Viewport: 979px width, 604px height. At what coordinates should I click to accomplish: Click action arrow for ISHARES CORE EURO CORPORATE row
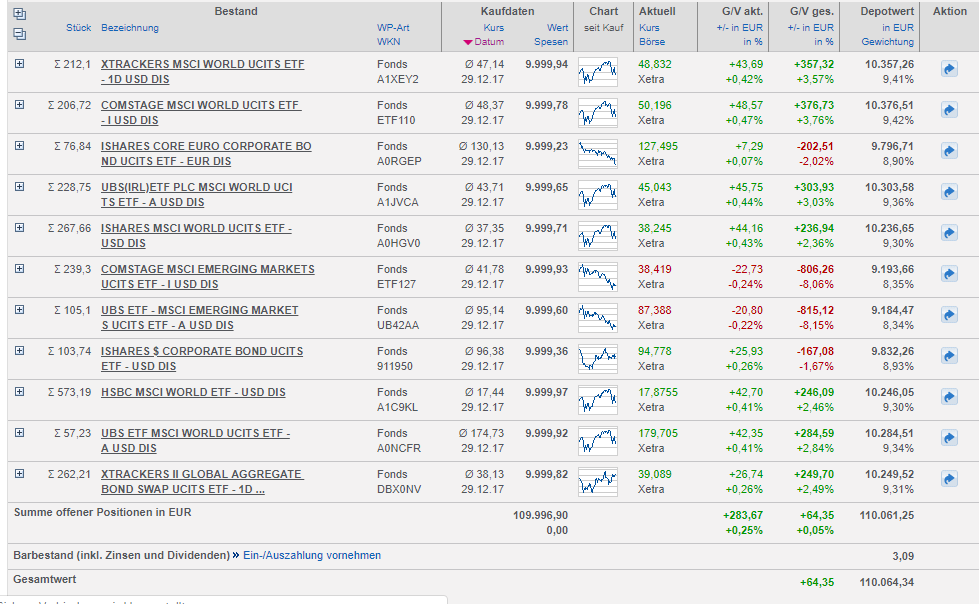[949, 151]
